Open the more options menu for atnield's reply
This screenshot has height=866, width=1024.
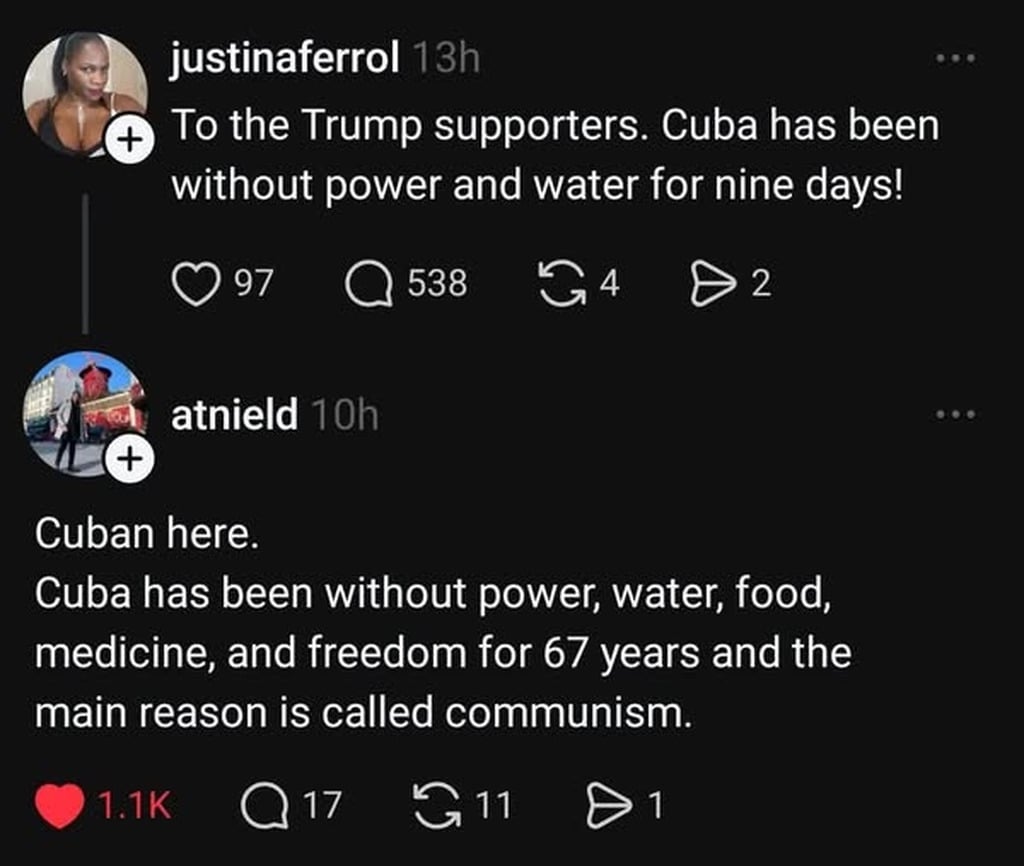click(x=953, y=413)
